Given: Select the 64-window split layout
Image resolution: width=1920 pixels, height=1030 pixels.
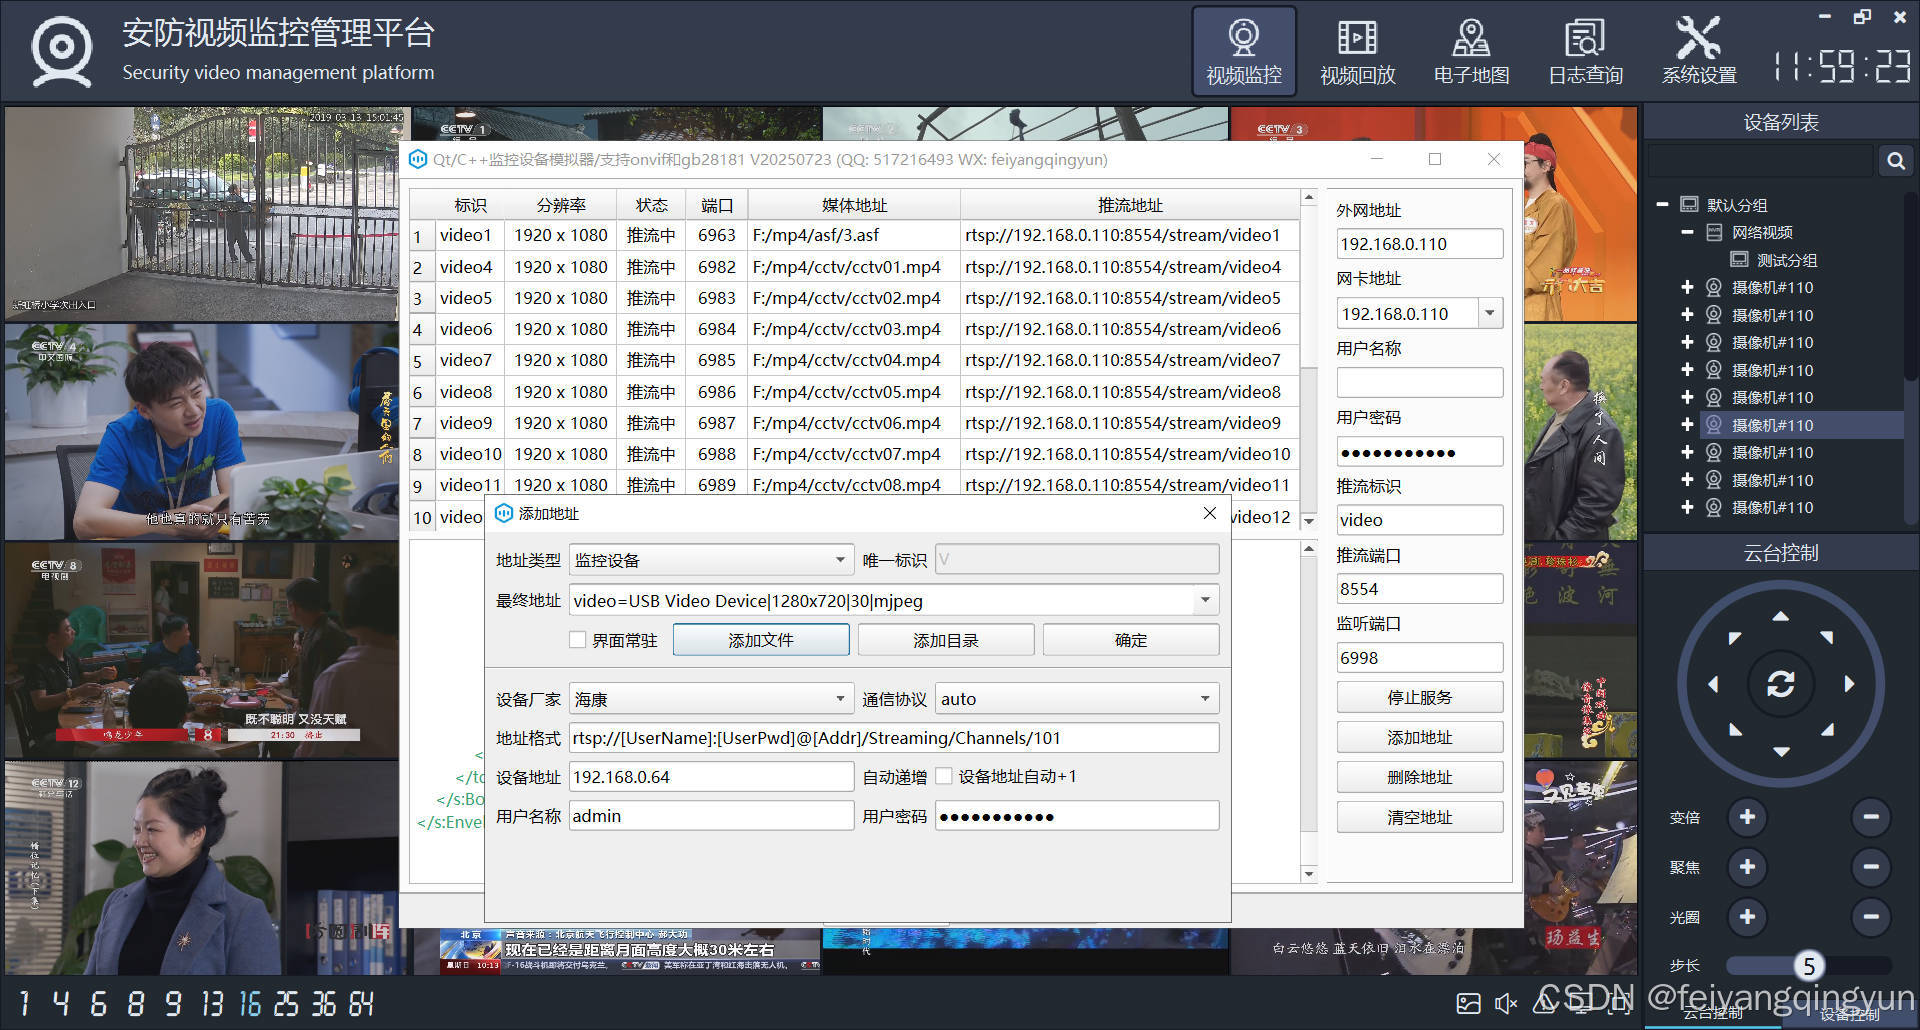Looking at the screenshot, I should pos(360,1004).
